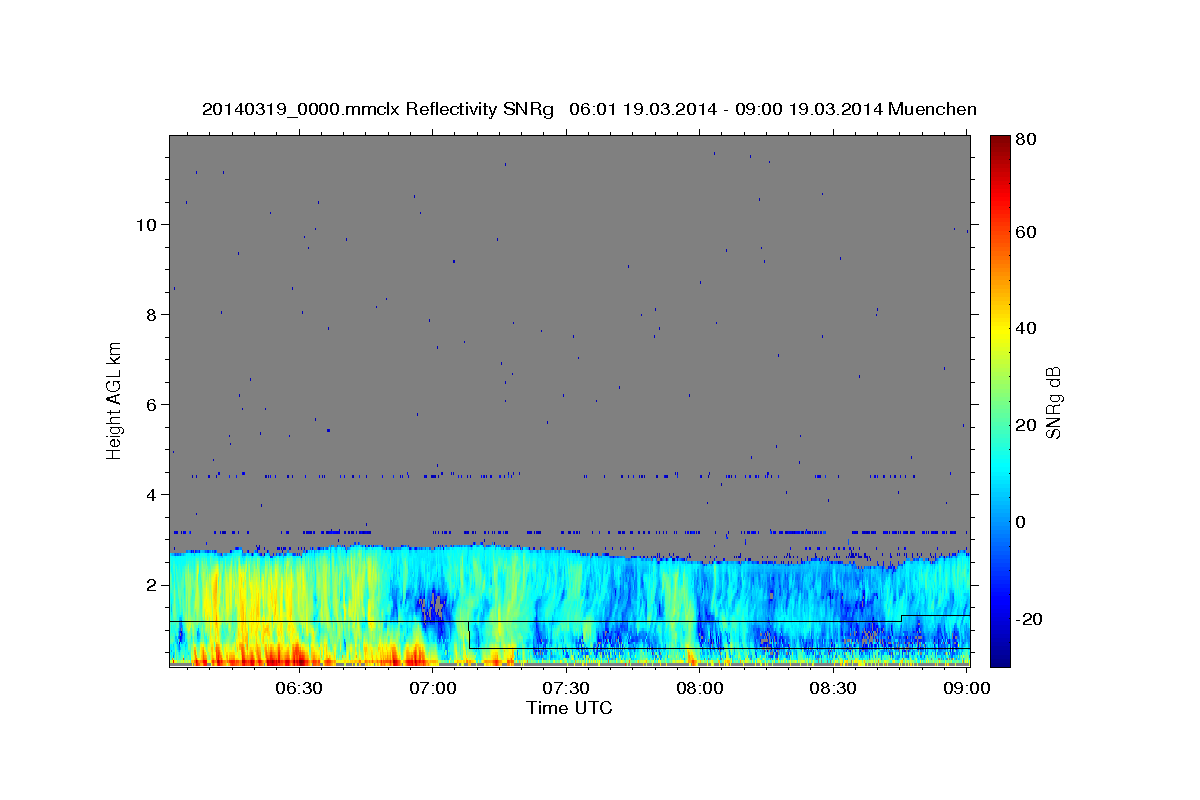Click the colorbar value 0
This screenshot has width=1200, height=800.
coord(1022,522)
